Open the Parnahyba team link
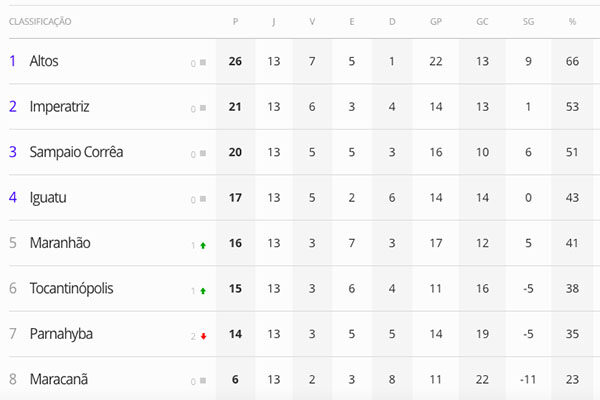 pos(61,334)
